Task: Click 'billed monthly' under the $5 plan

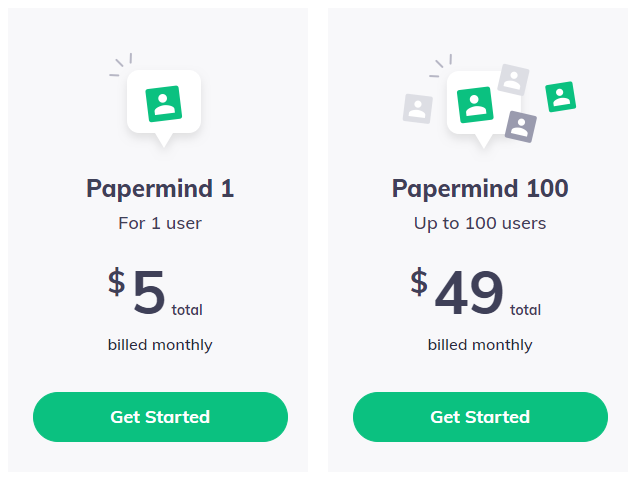Action: click(x=160, y=345)
